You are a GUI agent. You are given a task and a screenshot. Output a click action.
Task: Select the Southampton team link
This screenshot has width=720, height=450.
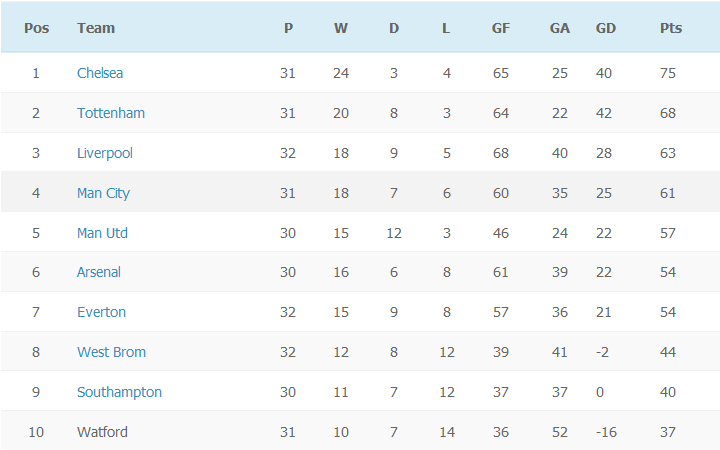[119, 392]
